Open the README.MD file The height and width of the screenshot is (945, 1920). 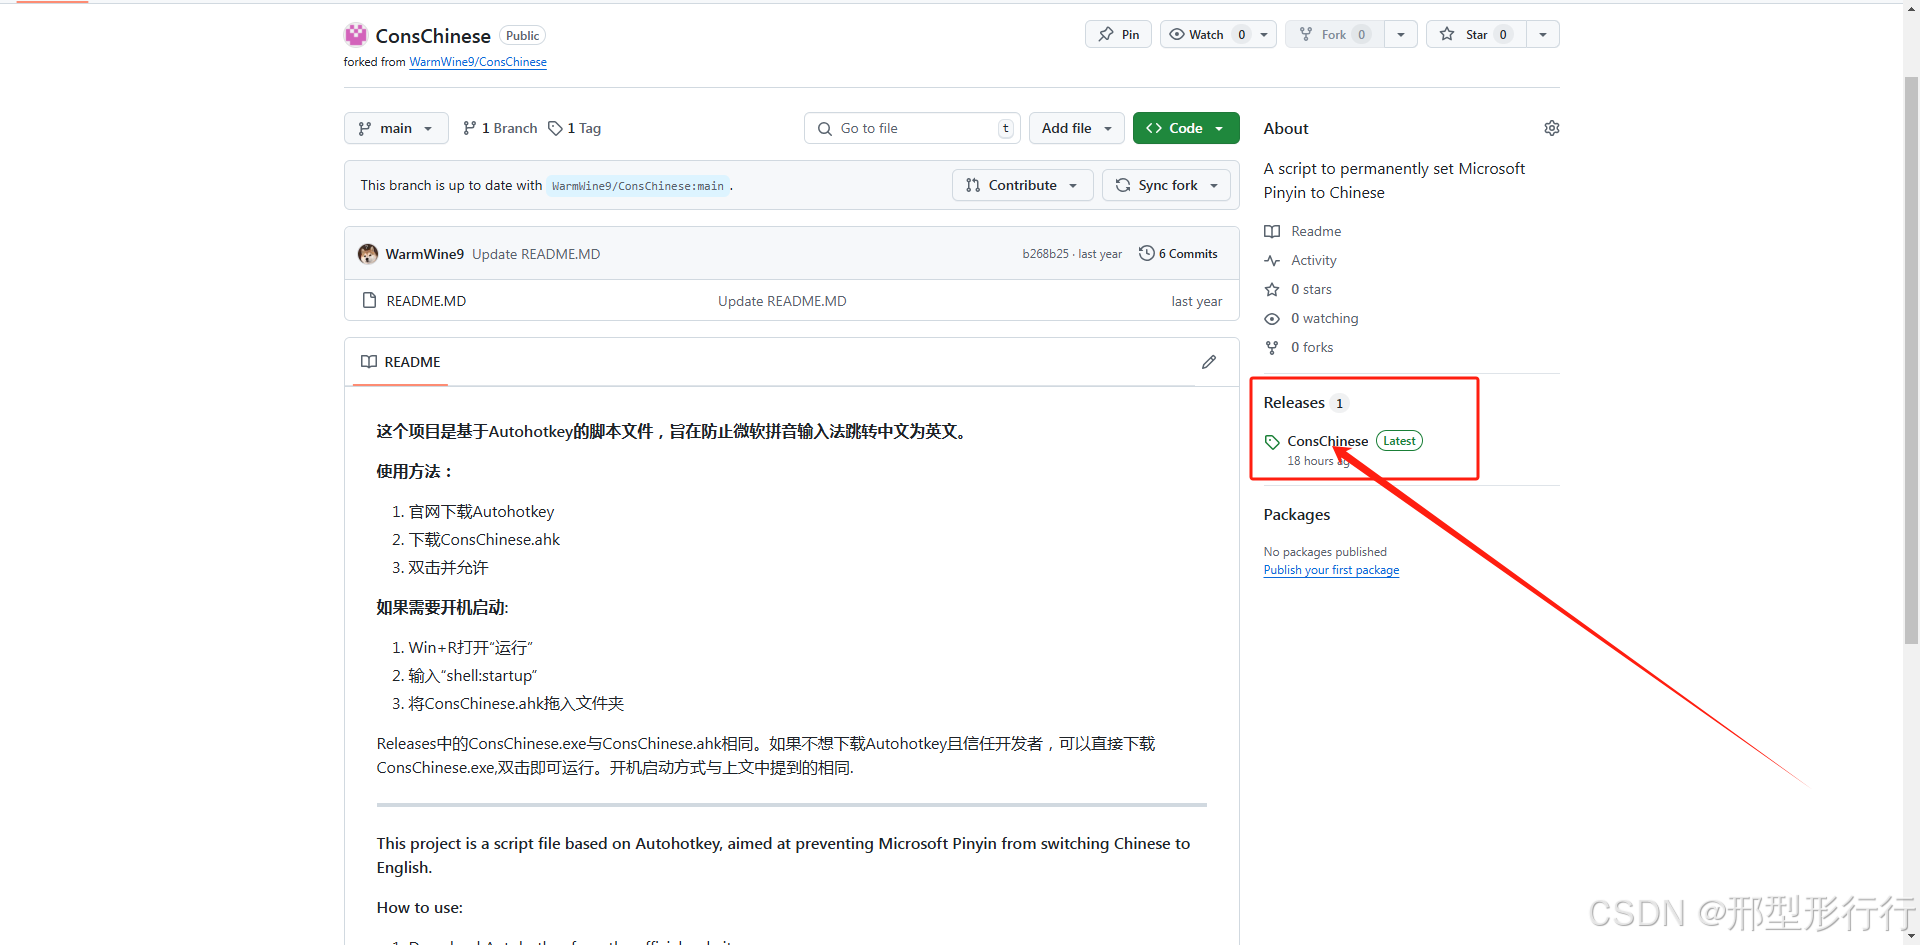click(x=426, y=301)
